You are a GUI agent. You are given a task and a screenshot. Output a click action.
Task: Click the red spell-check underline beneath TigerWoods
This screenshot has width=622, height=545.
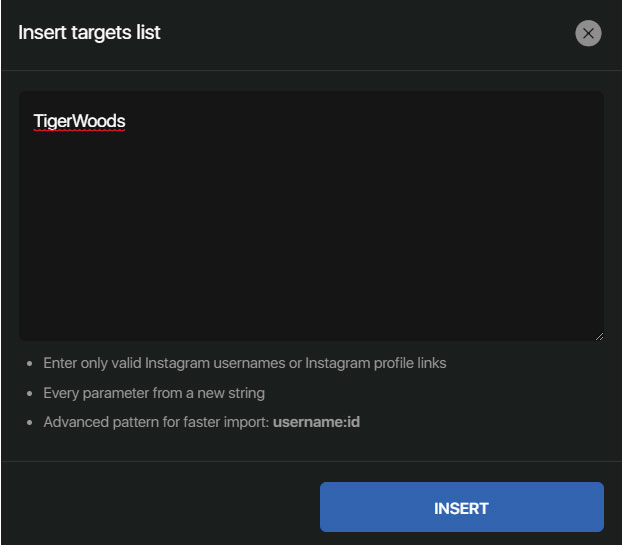point(79,131)
